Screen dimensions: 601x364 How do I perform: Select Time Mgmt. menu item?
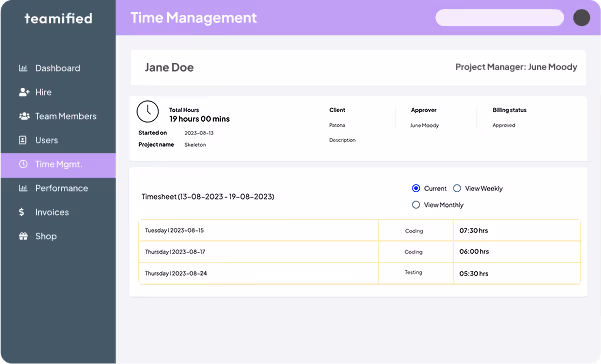[58, 165]
